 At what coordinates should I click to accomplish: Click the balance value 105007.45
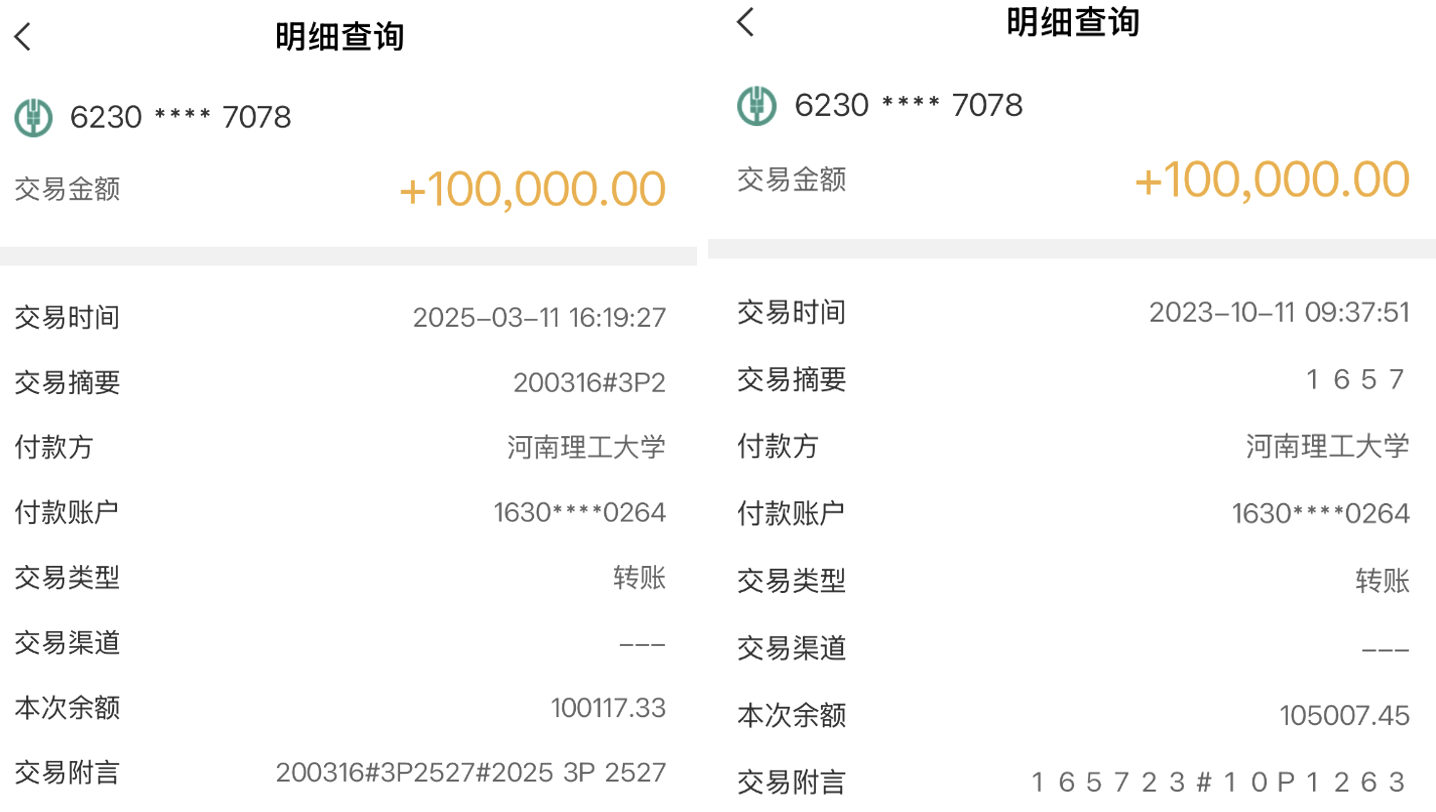[x=1344, y=716]
